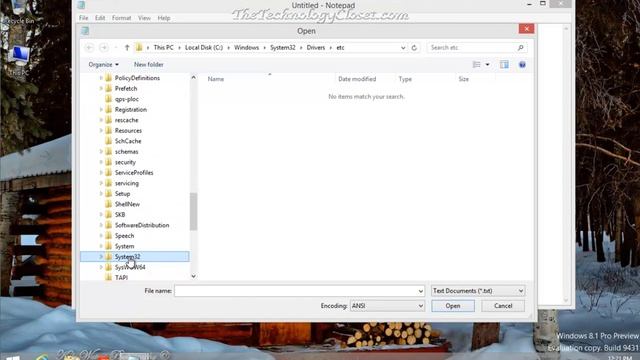The image size is (640, 360).
Task: Select System32 in address breadcrumb
Action: tap(282, 48)
